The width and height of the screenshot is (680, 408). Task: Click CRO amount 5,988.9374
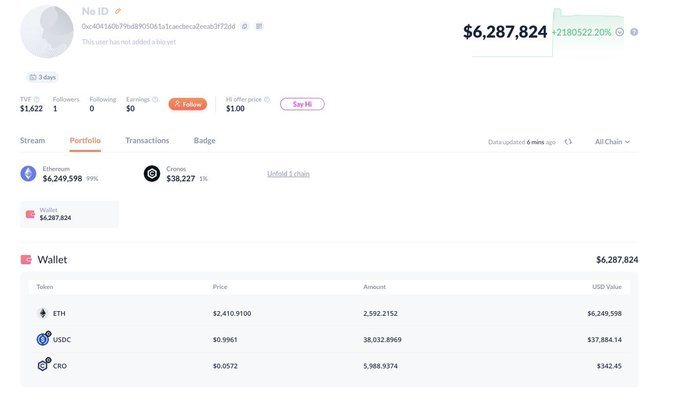pyautogui.click(x=380, y=366)
